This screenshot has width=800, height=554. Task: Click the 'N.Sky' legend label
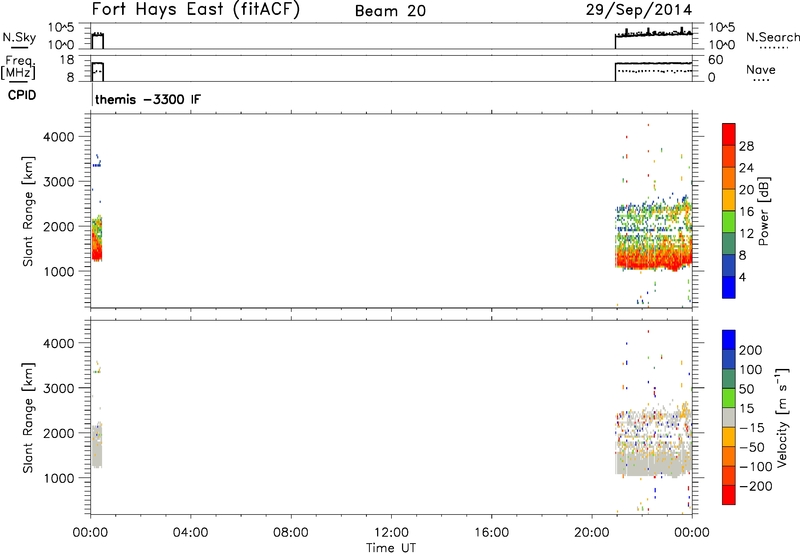(19, 37)
